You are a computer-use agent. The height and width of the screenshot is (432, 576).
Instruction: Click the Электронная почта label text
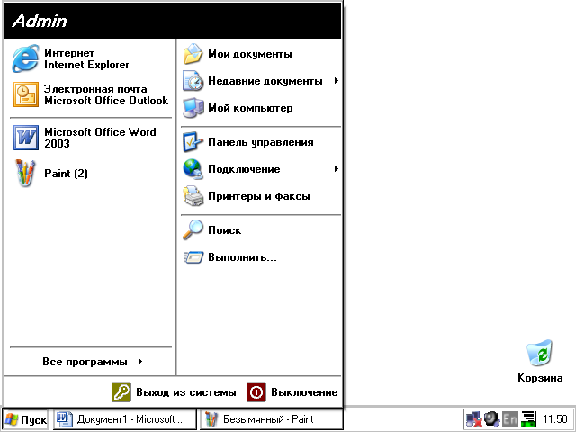click(96, 89)
